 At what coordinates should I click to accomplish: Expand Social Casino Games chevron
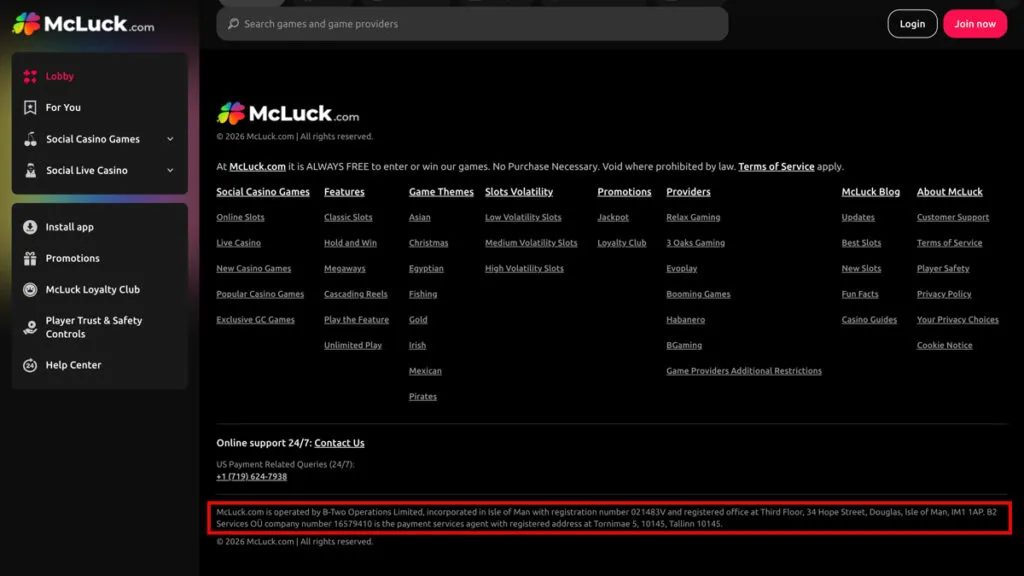coord(170,139)
